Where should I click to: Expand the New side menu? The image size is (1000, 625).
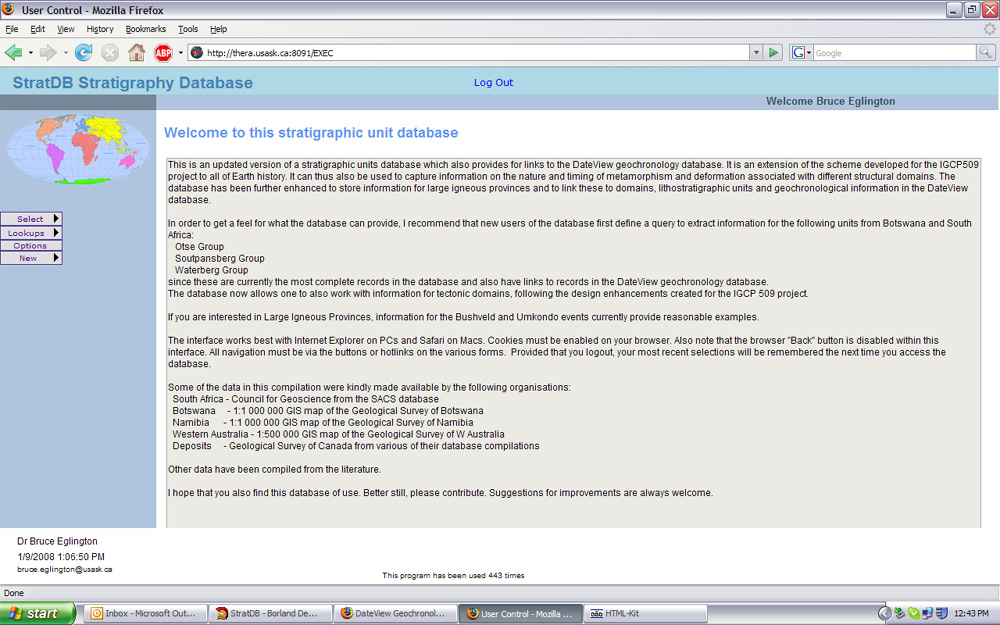pos(31,258)
